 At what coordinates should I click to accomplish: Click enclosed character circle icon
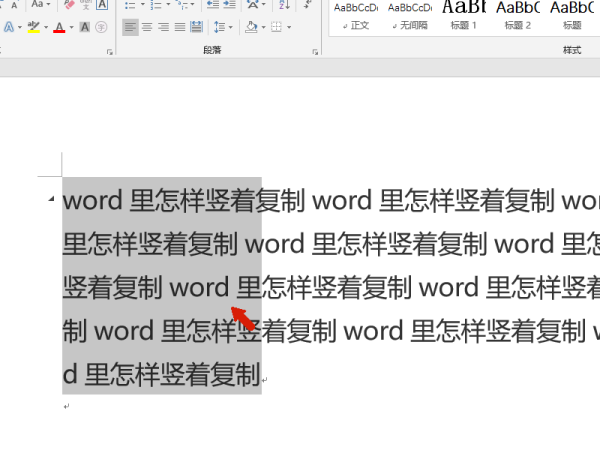[101, 27]
